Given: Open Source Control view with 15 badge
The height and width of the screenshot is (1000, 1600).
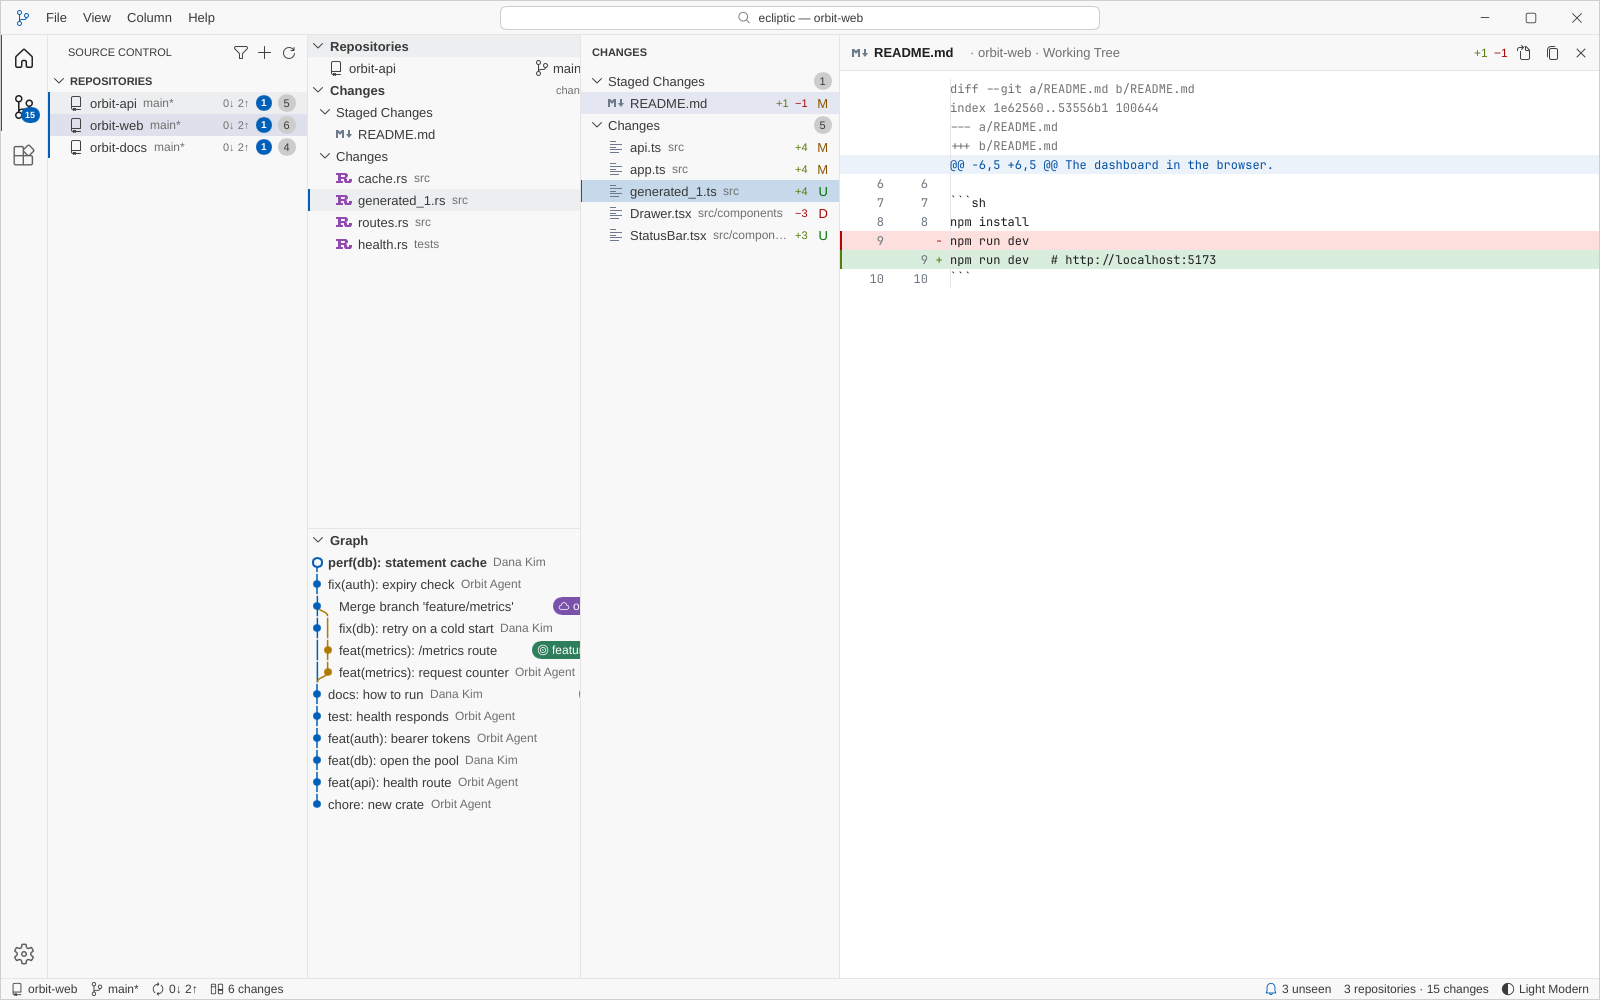Looking at the screenshot, I should pos(24,107).
